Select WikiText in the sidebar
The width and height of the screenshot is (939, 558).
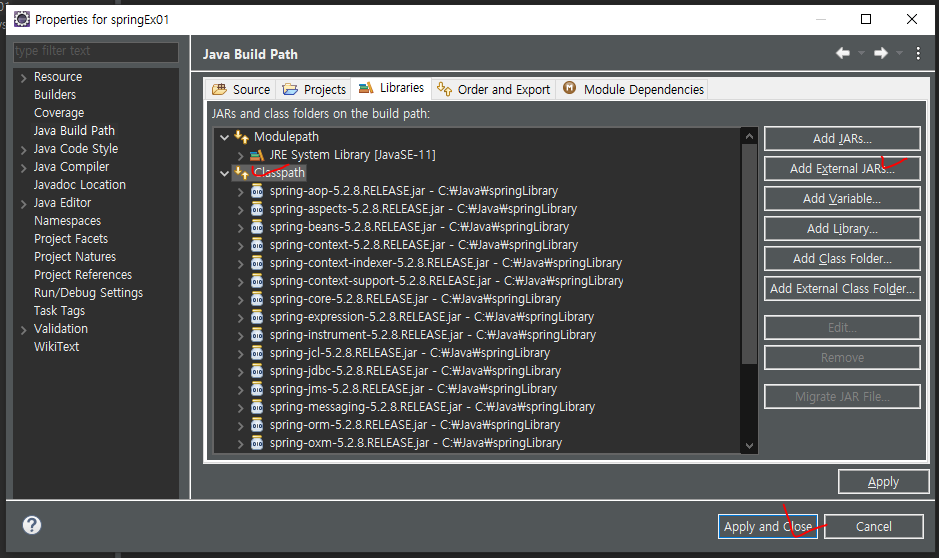click(56, 347)
